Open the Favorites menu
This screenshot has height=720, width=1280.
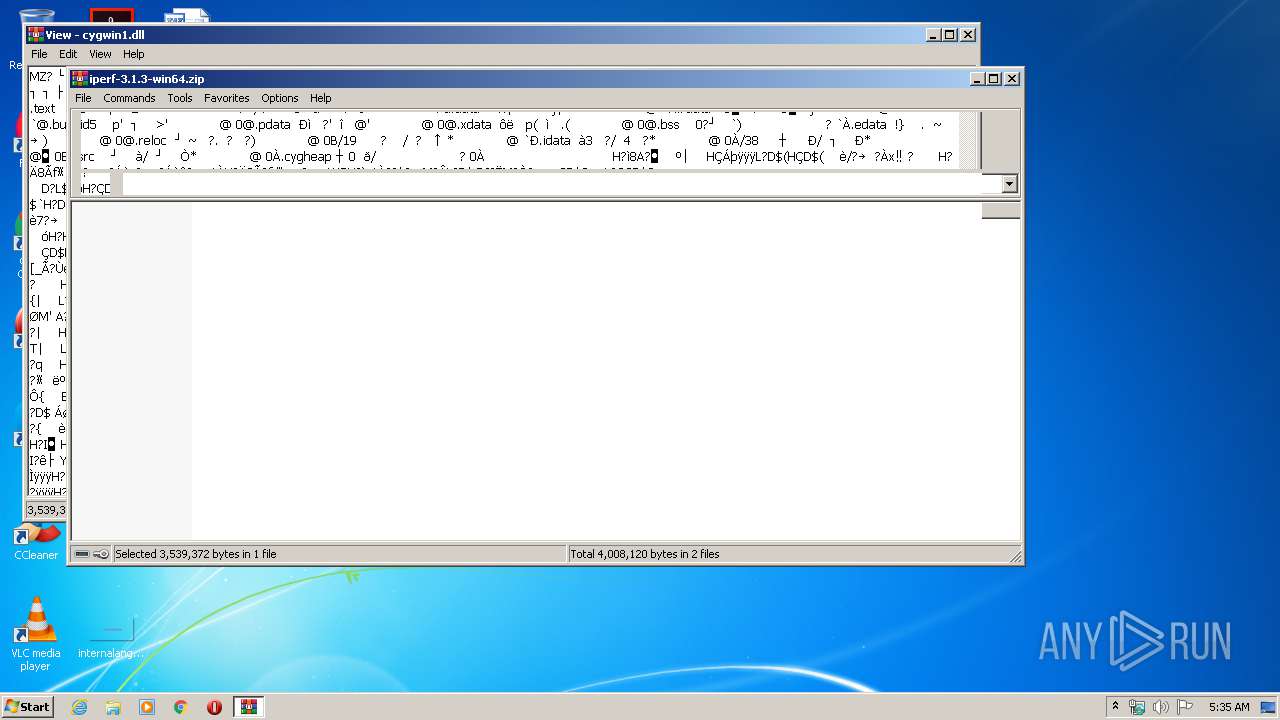tap(227, 98)
